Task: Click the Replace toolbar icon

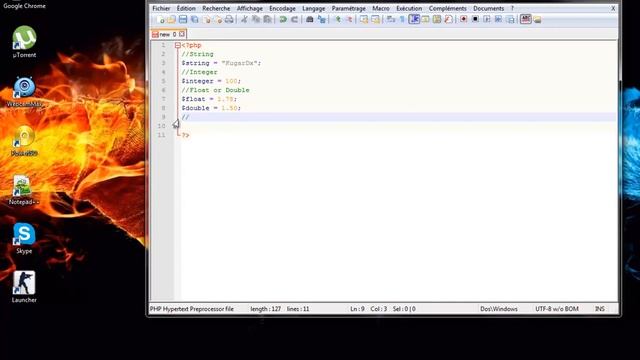Action: (322, 19)
